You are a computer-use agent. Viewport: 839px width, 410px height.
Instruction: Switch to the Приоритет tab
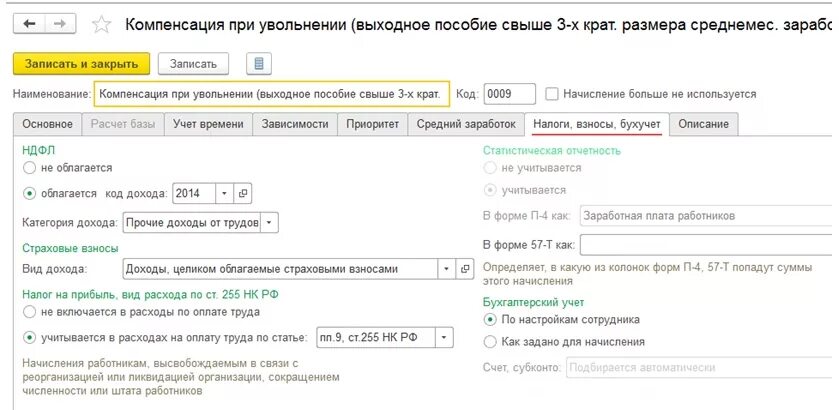click(372, 124)
